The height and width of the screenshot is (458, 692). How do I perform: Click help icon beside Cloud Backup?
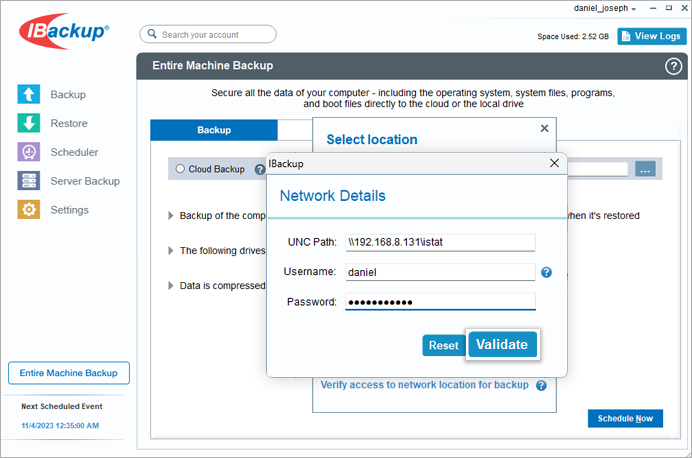pyautogui.click(x=260, y=169)
